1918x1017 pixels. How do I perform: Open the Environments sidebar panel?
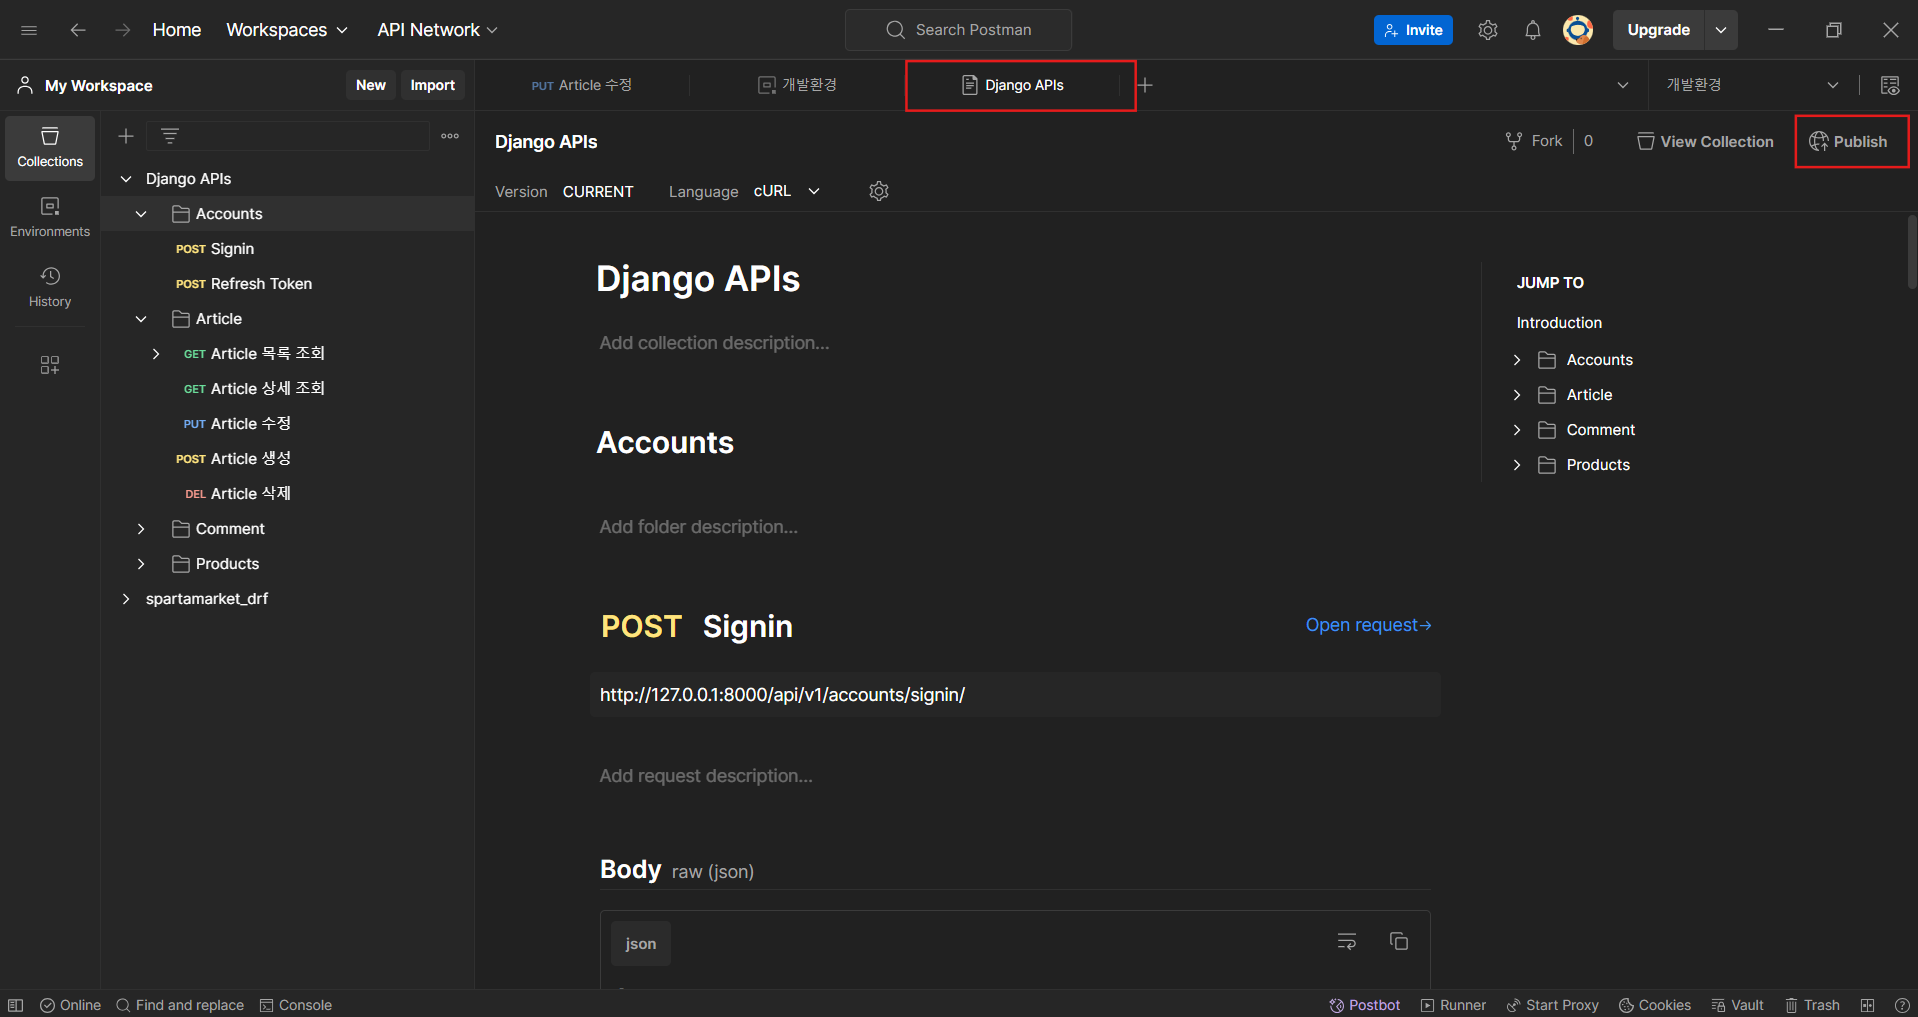[x=50, y=217]
